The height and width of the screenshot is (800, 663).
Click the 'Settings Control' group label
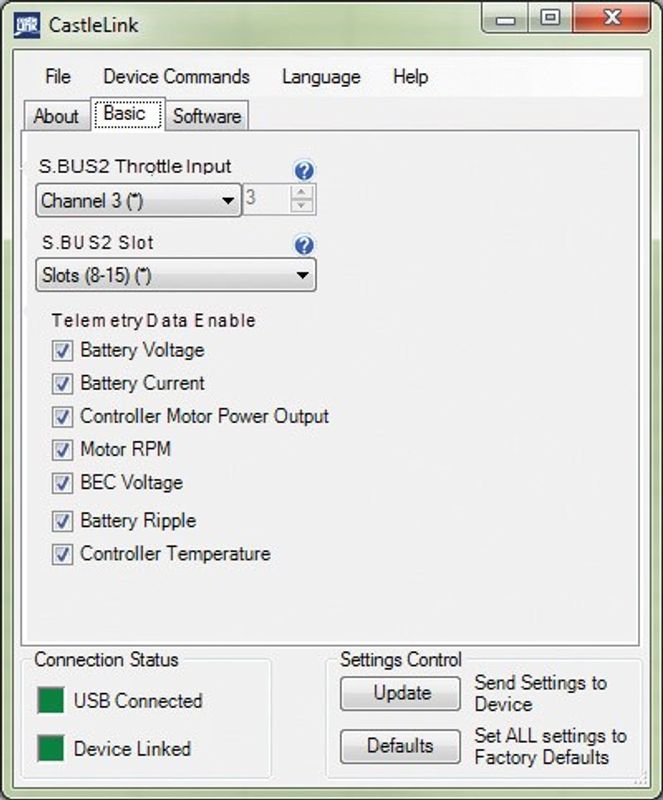(x=401, y=660)
